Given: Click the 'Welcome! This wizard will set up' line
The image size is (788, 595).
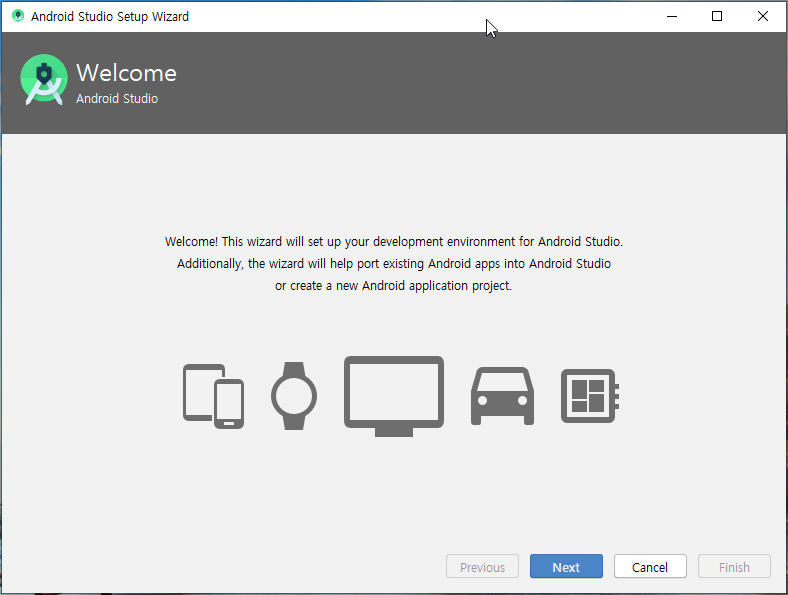Looking at the screenshot, I should (x=393, y=242).
